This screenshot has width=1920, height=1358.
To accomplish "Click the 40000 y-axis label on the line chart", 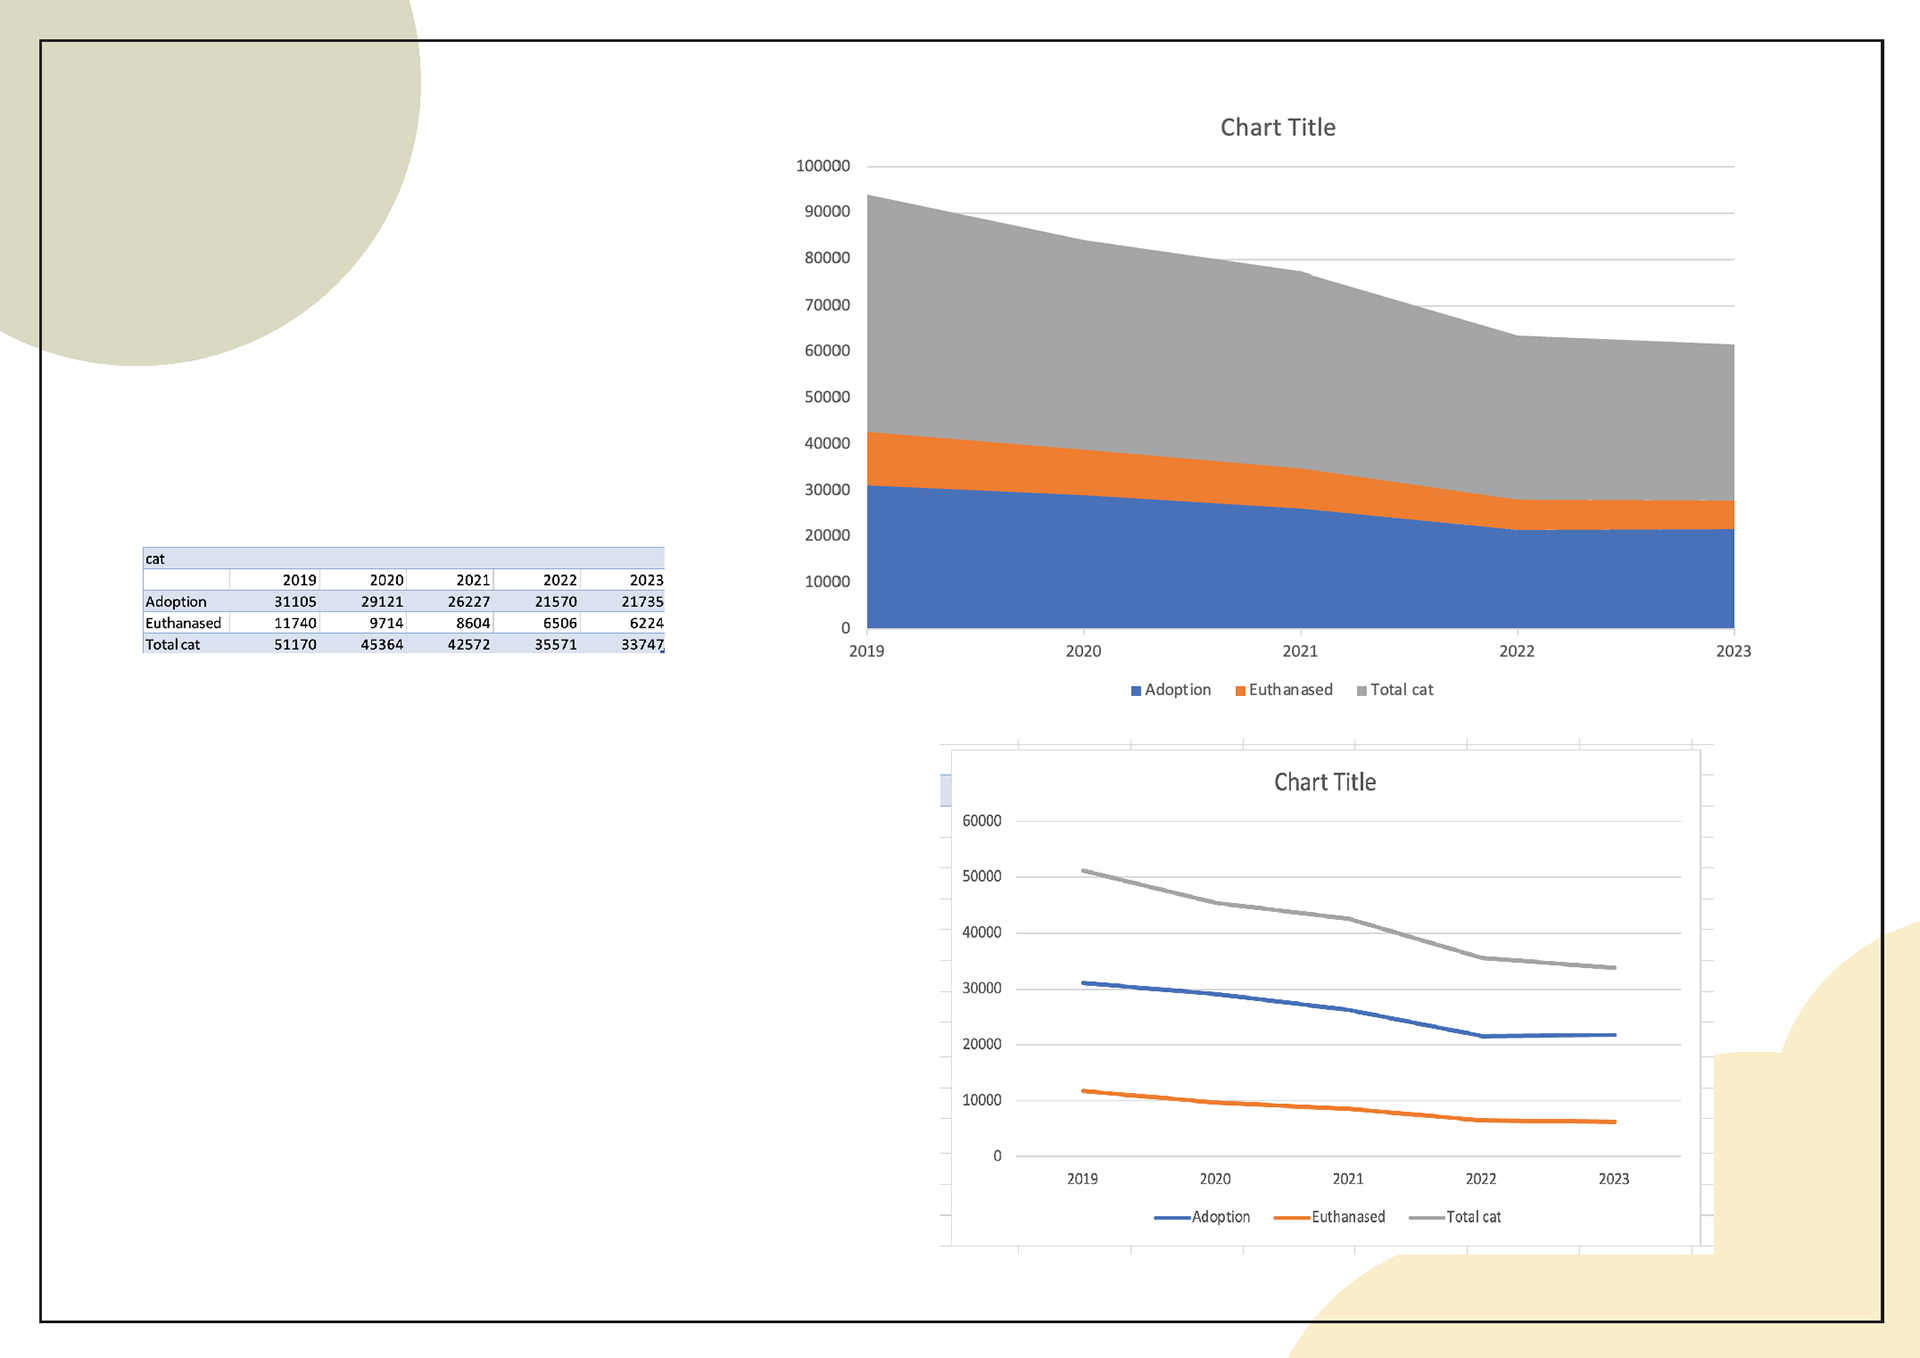I will point(981,932).
